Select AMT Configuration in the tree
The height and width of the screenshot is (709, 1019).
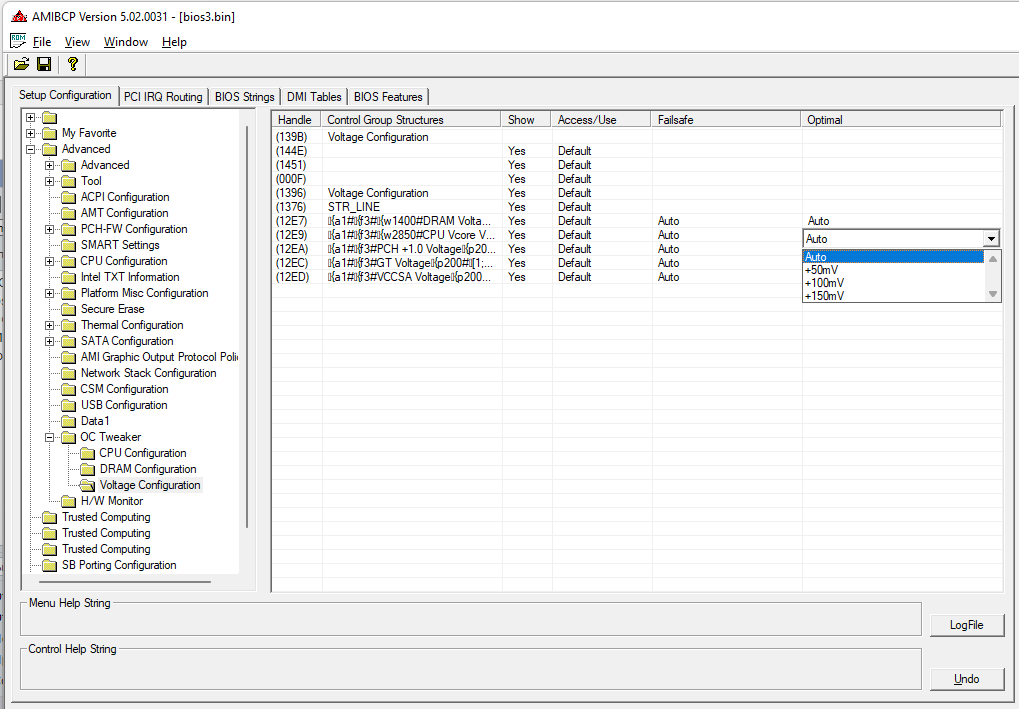124,213
